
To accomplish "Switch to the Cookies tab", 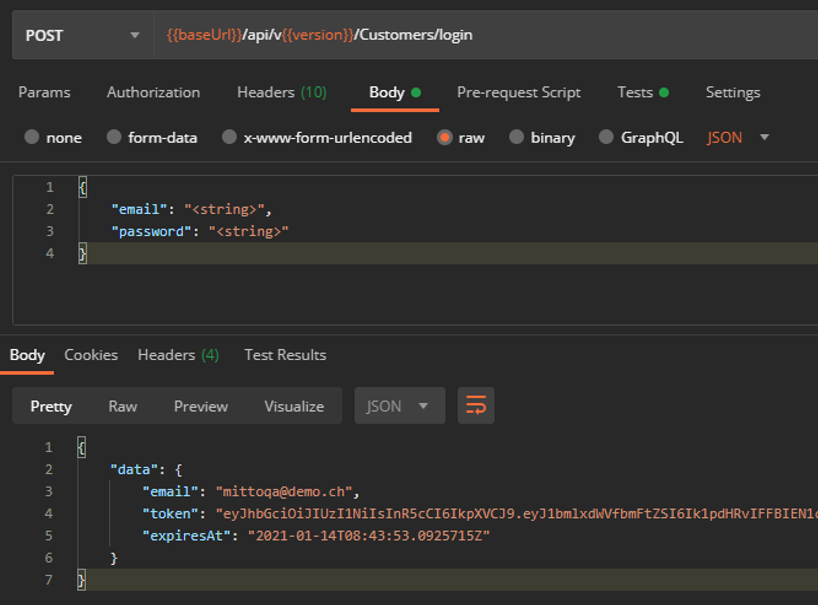I will 91,355.
